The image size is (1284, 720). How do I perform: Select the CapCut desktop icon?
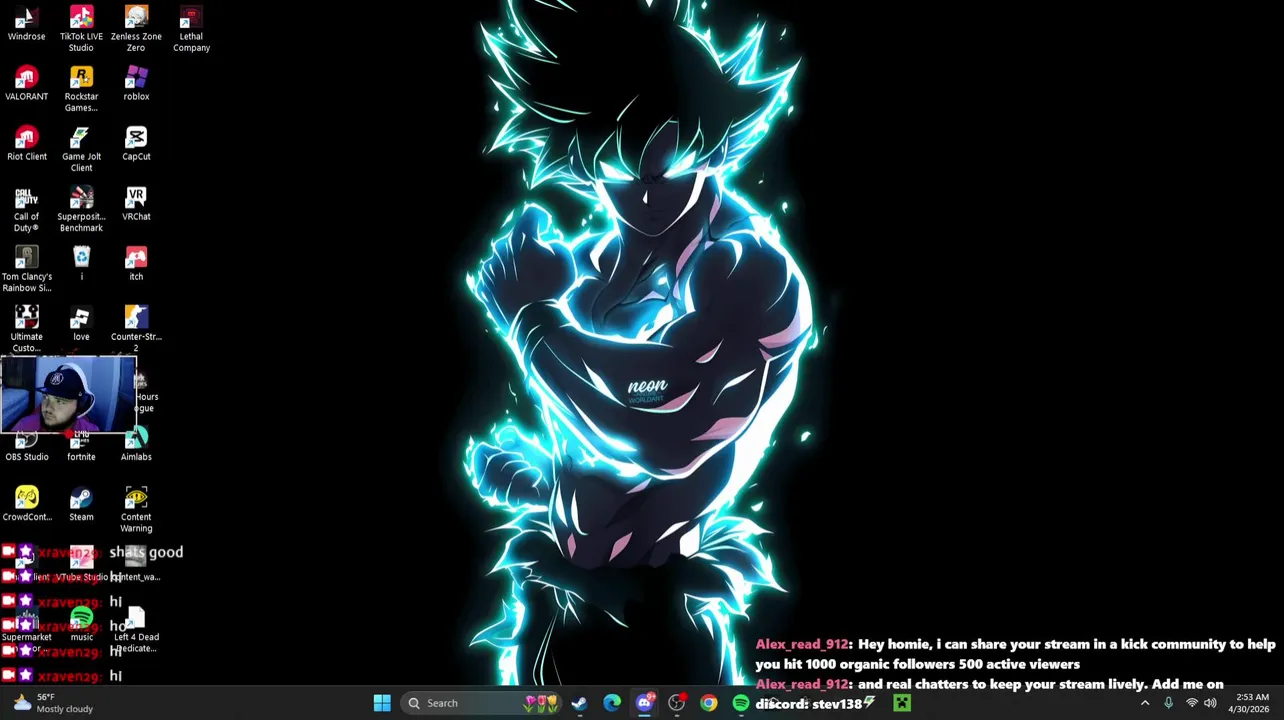[x=136, y=144]
